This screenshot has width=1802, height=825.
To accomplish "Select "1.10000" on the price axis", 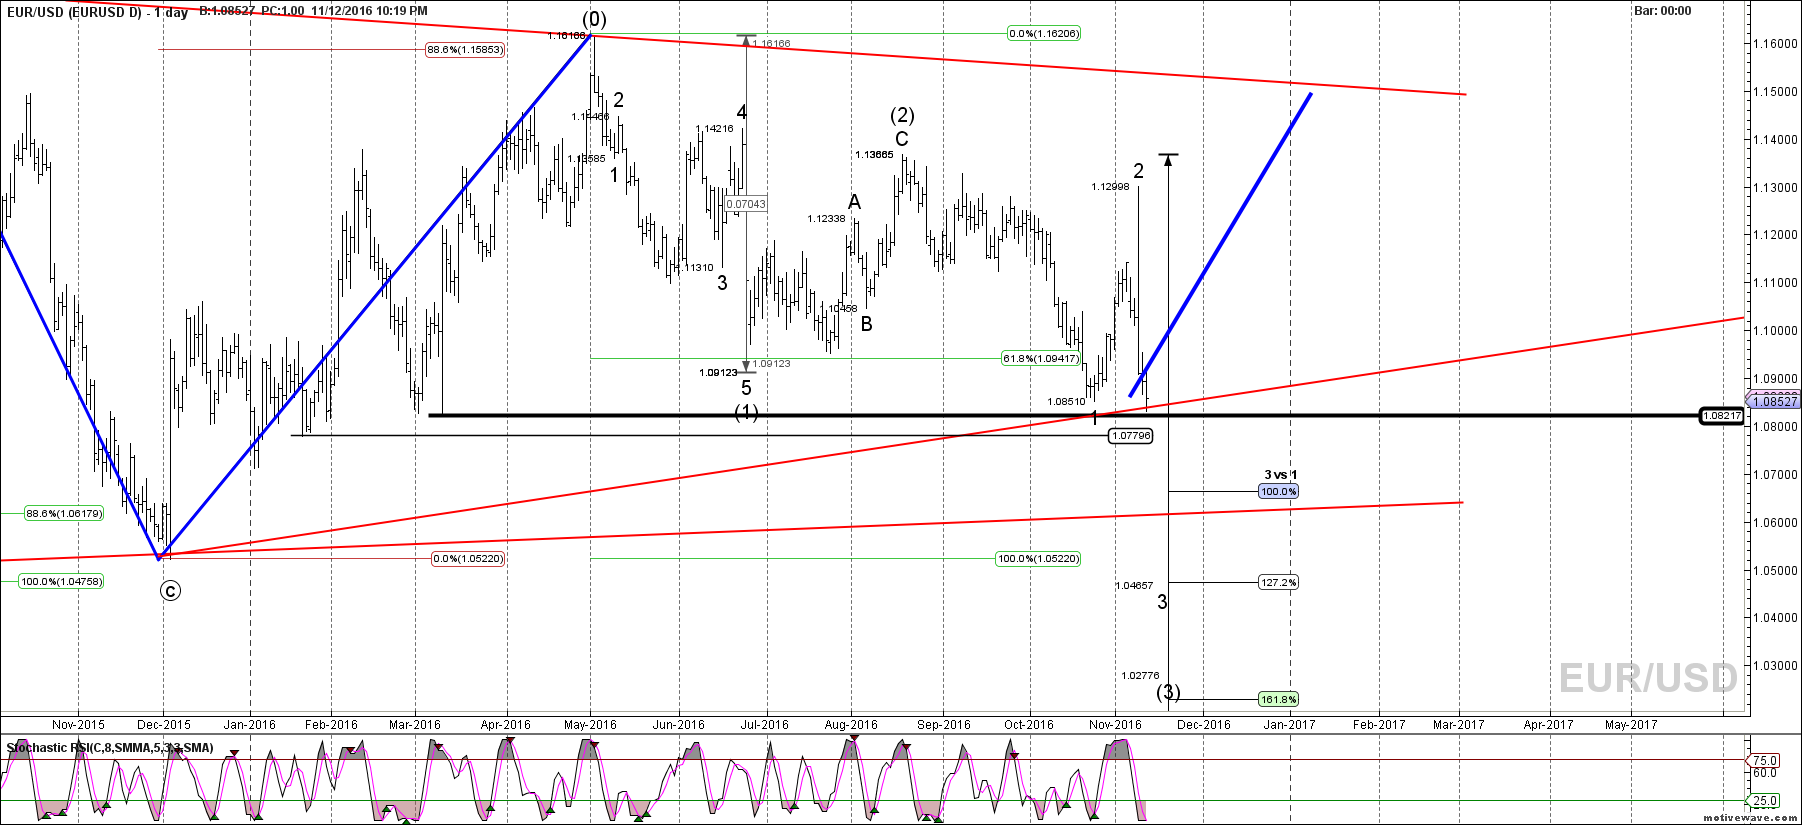I will [x=1775, y=331].
